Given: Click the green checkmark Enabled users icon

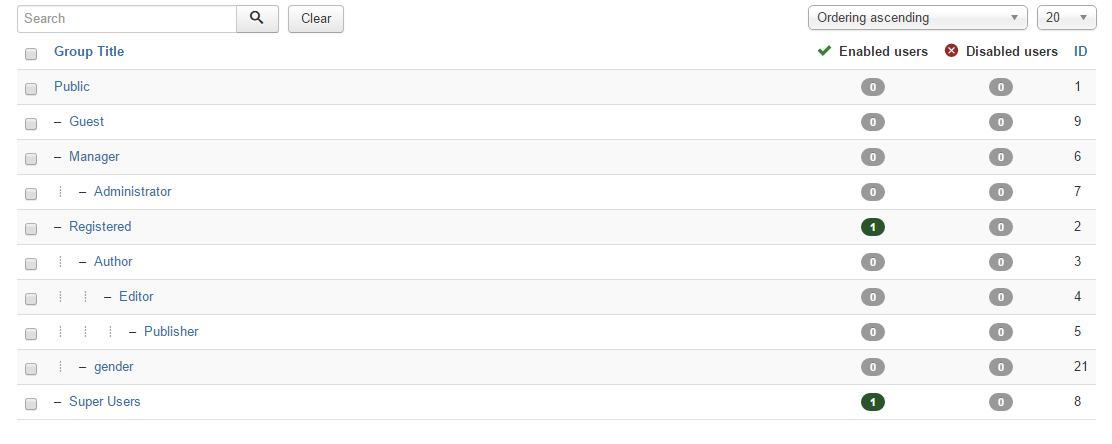Looking at the screenshot, I should click(824, 51).
